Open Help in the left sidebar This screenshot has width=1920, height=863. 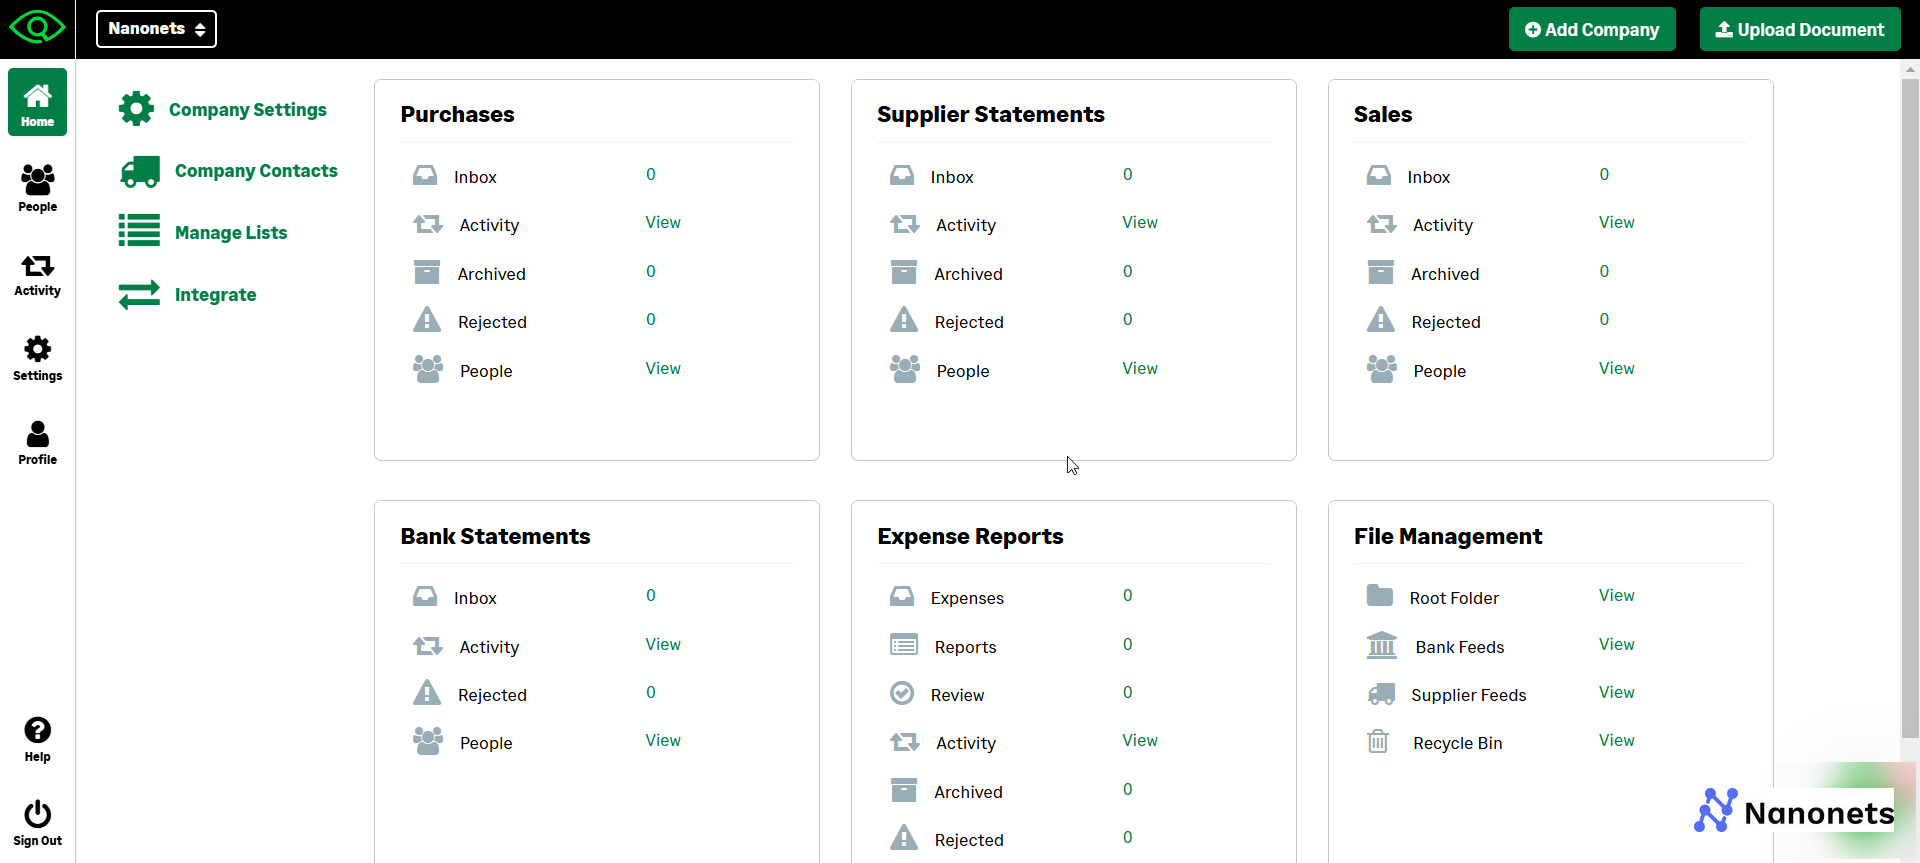pyautogui.click(x=37, y=740)
